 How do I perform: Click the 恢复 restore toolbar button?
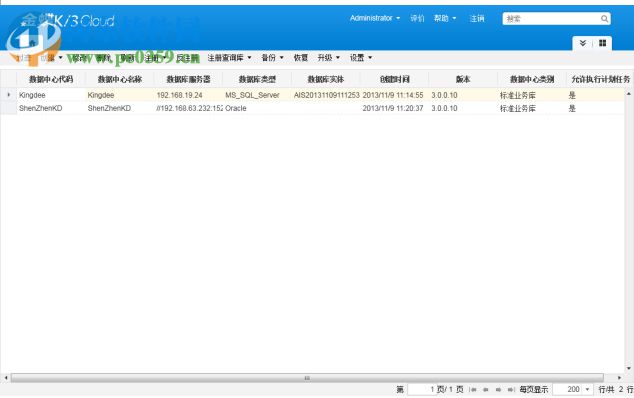[300, 58]
